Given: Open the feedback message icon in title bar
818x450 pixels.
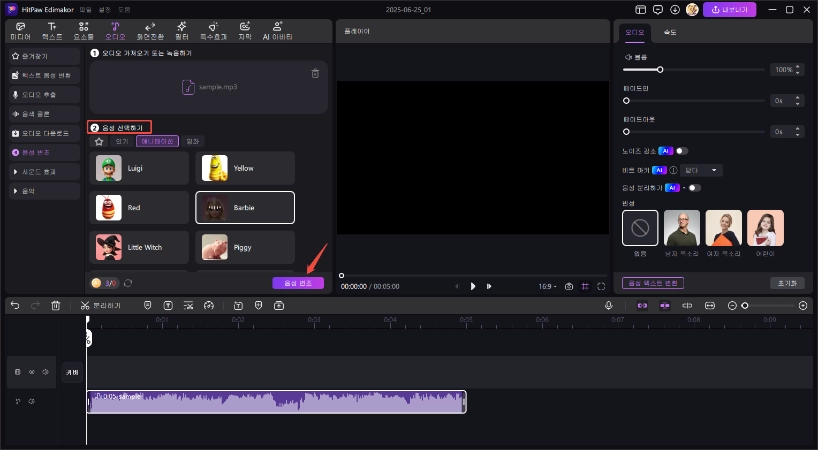Looking at the screenshot, I should point(658,9).
